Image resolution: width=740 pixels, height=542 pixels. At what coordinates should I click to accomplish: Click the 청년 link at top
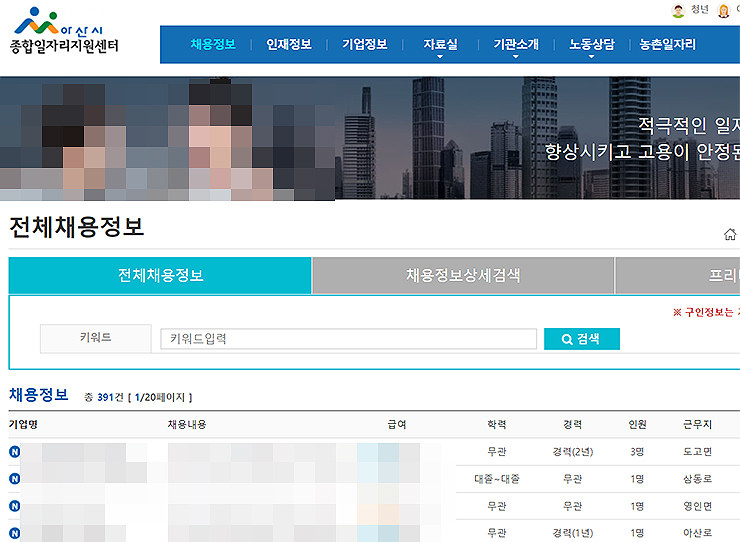(700, 9)
